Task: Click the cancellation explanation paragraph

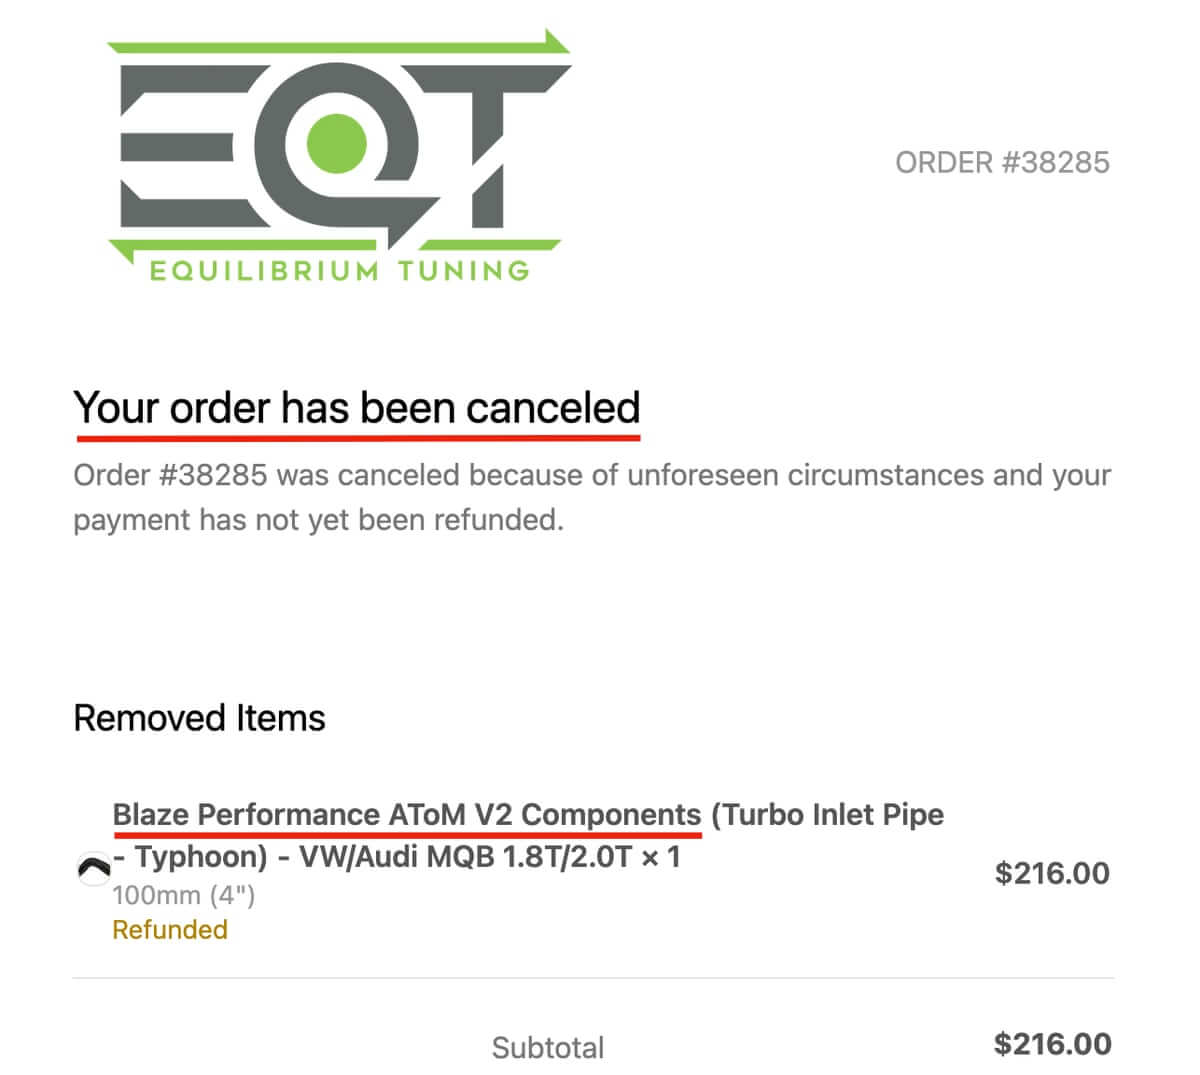Action: (x=590, y=497)
